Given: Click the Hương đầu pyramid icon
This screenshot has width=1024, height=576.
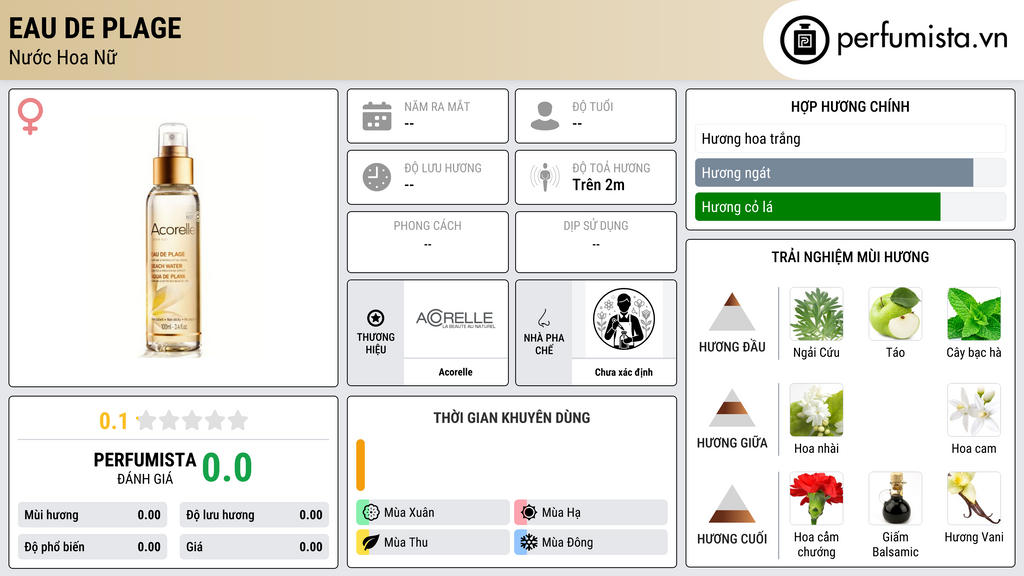Looking at the screenshot, I should (x=732, y=312).
